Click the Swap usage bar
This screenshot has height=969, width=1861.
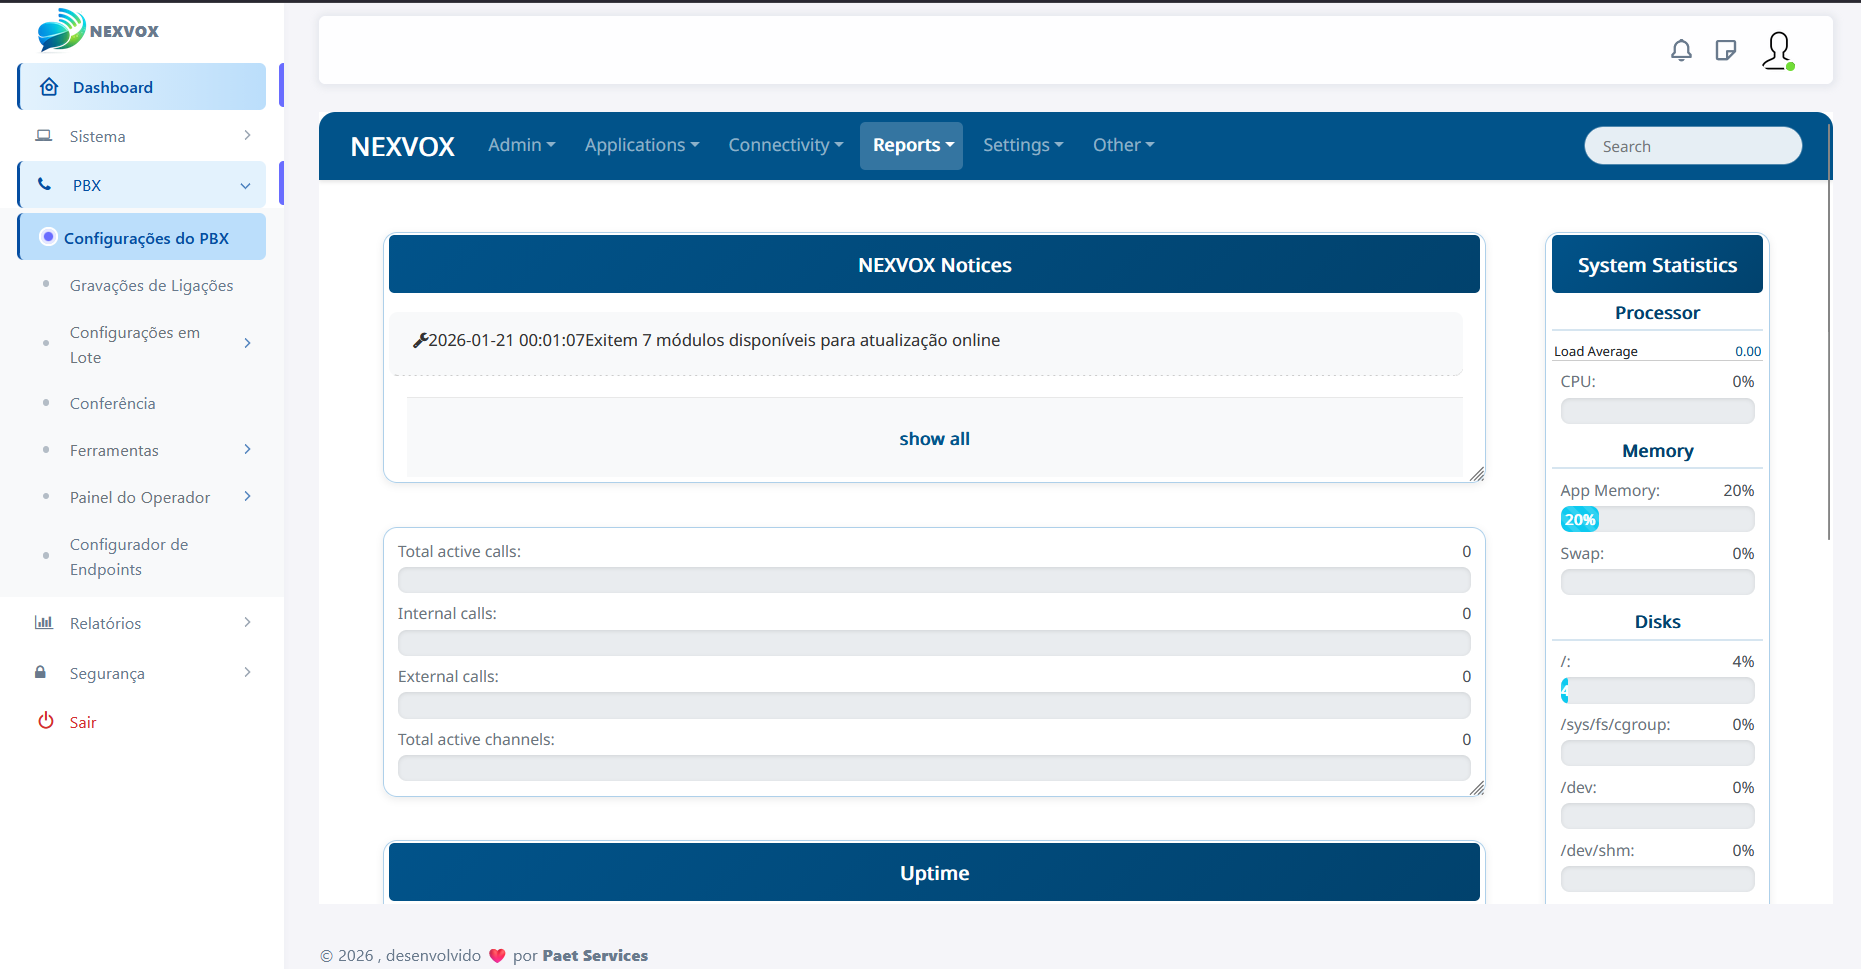pyautogui.click(x=1657, y=582)
